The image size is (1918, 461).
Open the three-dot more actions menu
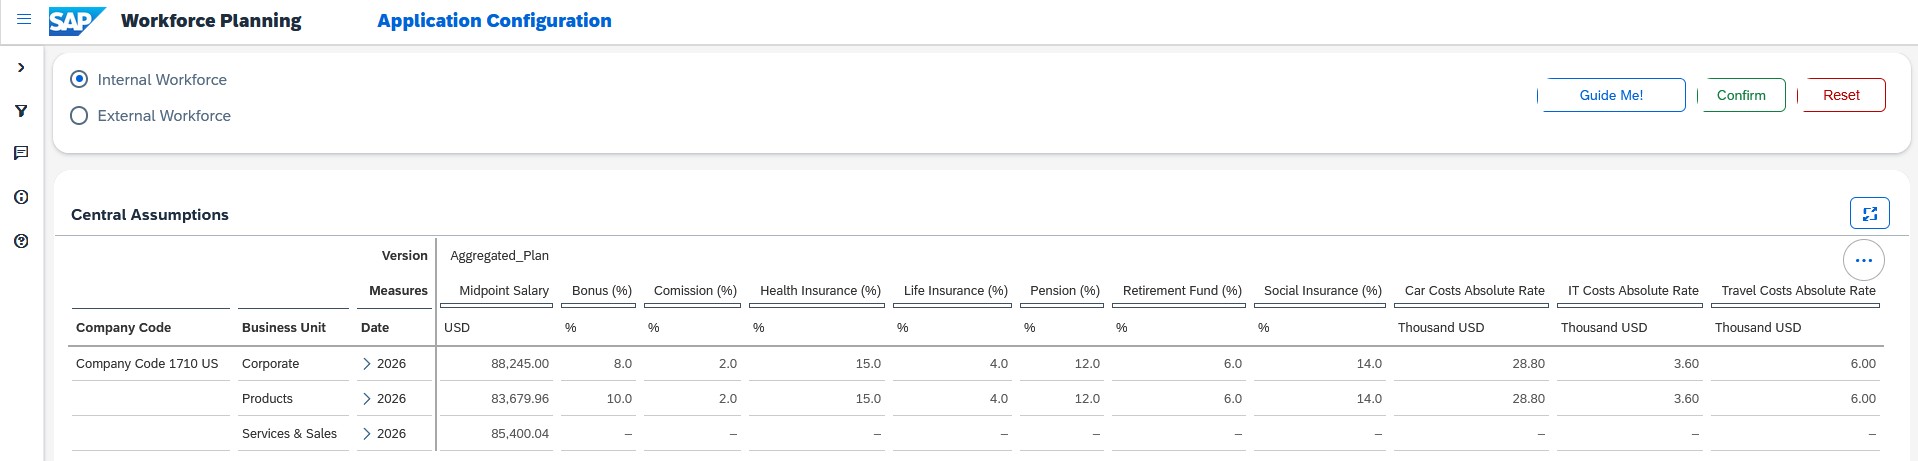click(1863, 260)
